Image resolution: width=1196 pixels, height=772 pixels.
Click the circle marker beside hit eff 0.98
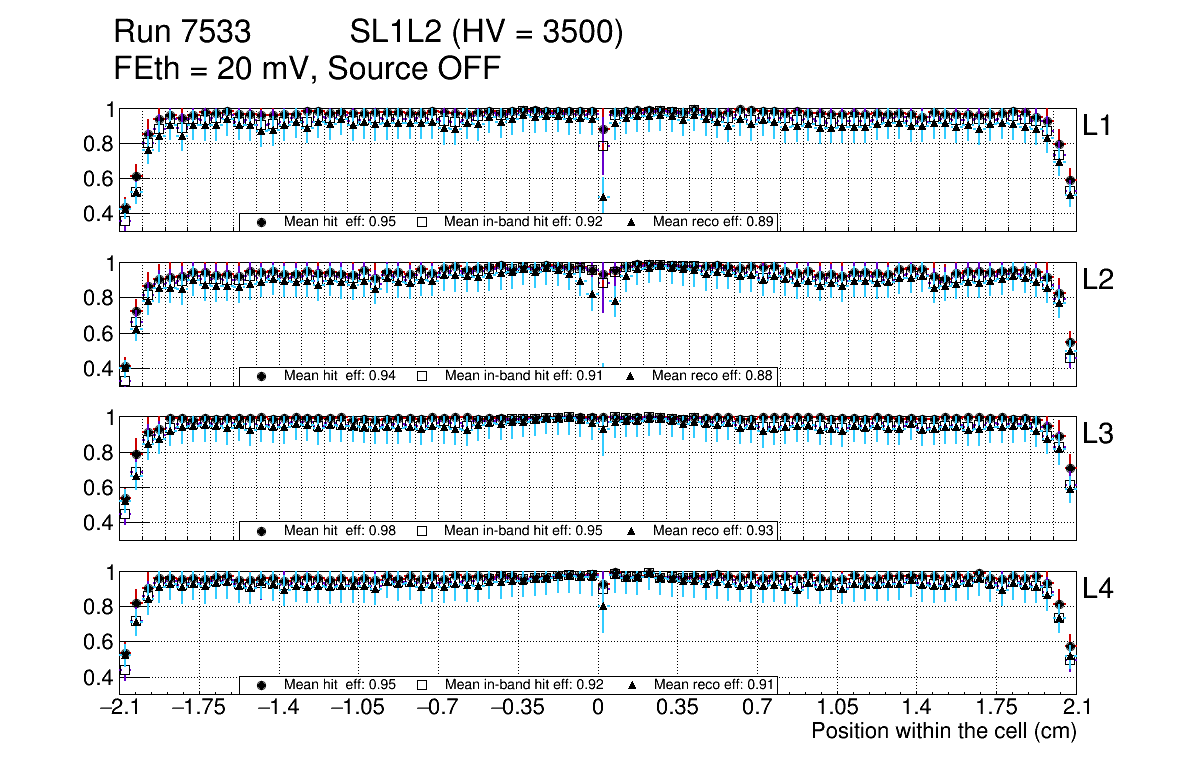(x=262, y=531)
